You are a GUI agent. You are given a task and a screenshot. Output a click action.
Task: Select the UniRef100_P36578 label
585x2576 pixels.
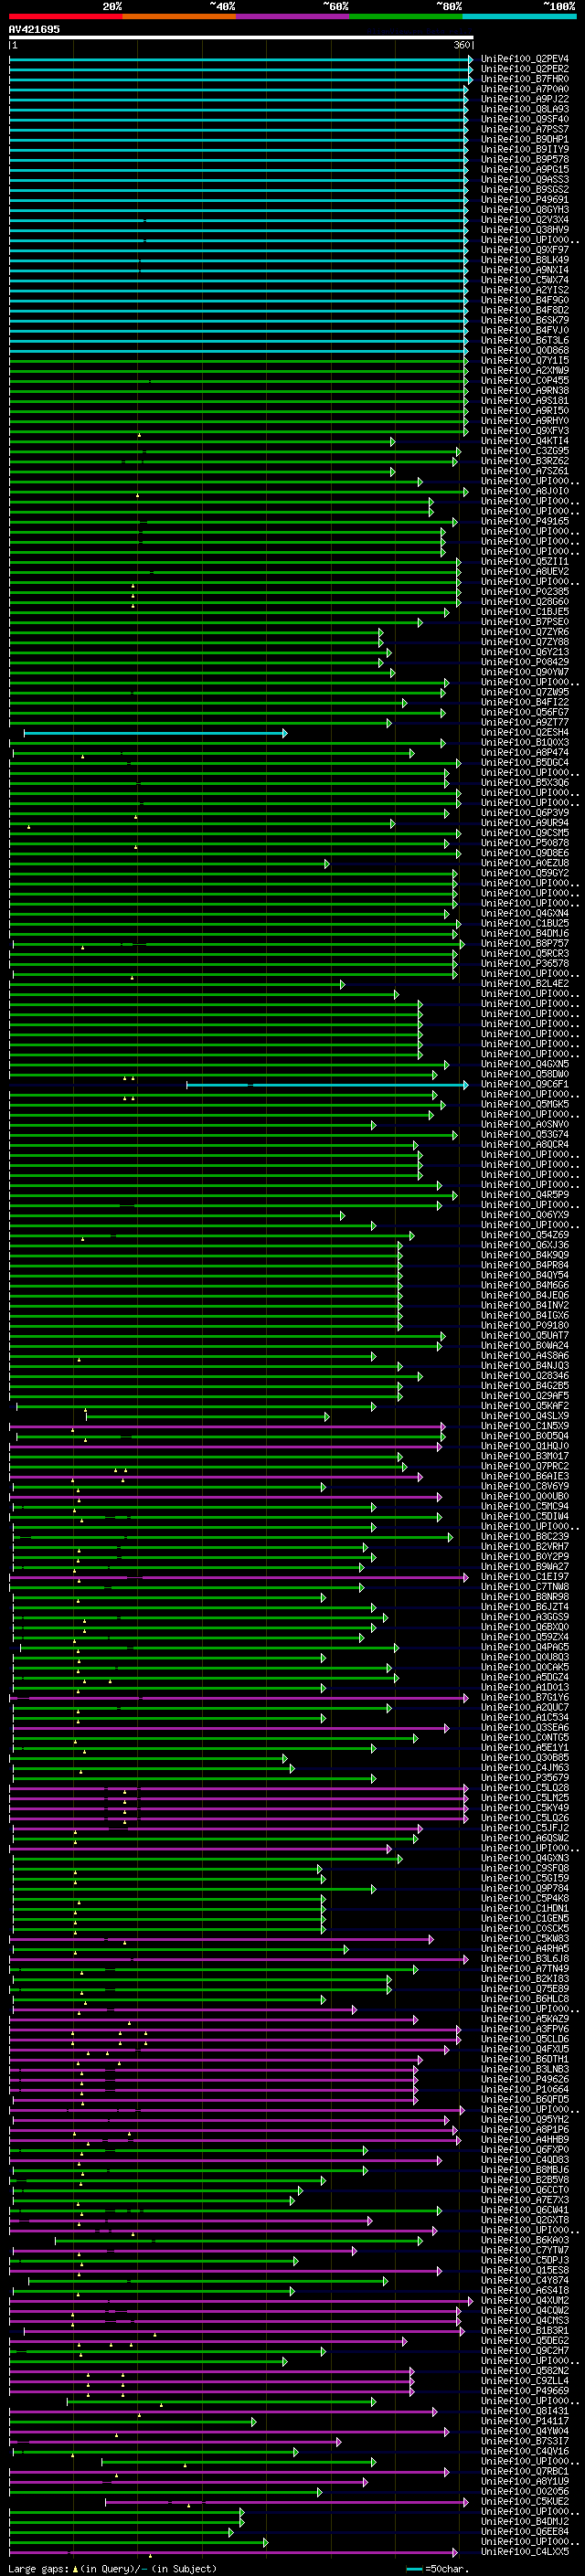525,964
